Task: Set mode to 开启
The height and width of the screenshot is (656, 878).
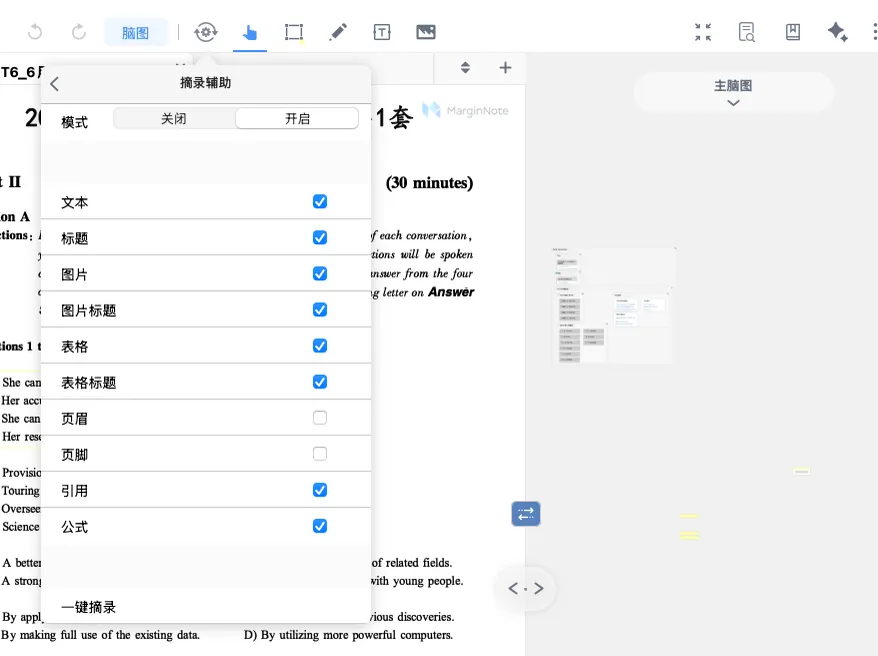Action: coord(297,119)
